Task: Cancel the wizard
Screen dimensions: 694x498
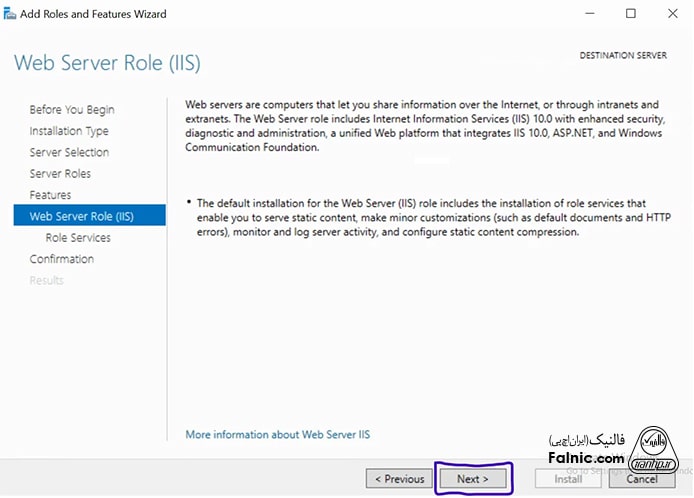Action: click(x=641, y=479)
